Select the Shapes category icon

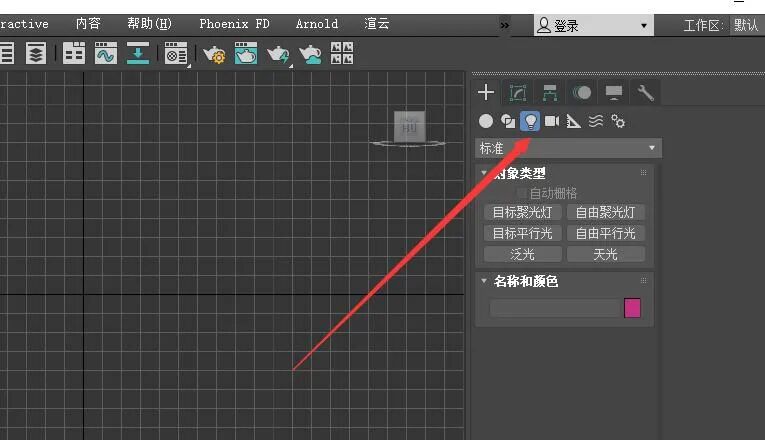pos(508,121)
